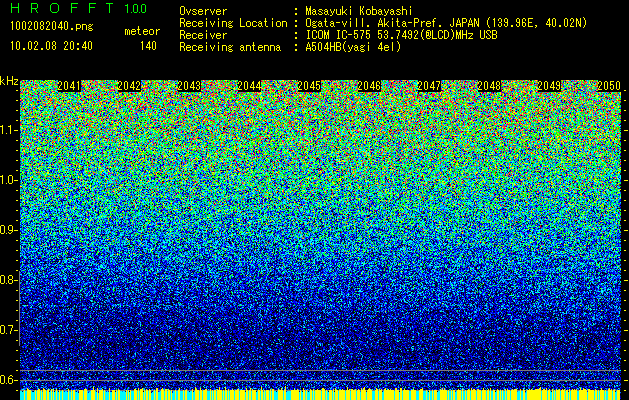Click the 2042 time marker
The image size is (629, 400).
coord(129,86)
